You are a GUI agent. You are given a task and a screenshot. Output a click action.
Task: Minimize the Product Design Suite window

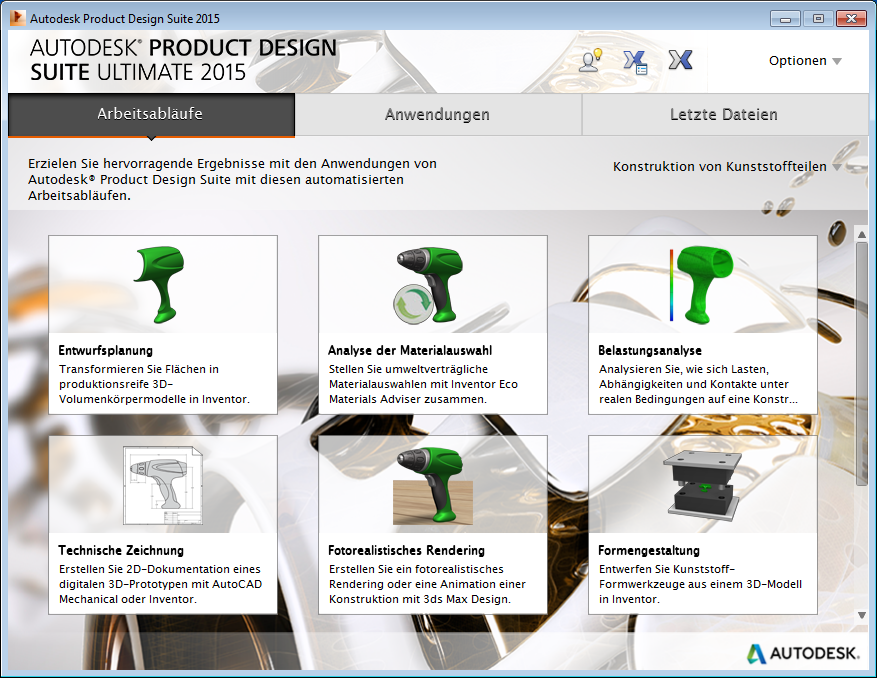coord(785,18)
